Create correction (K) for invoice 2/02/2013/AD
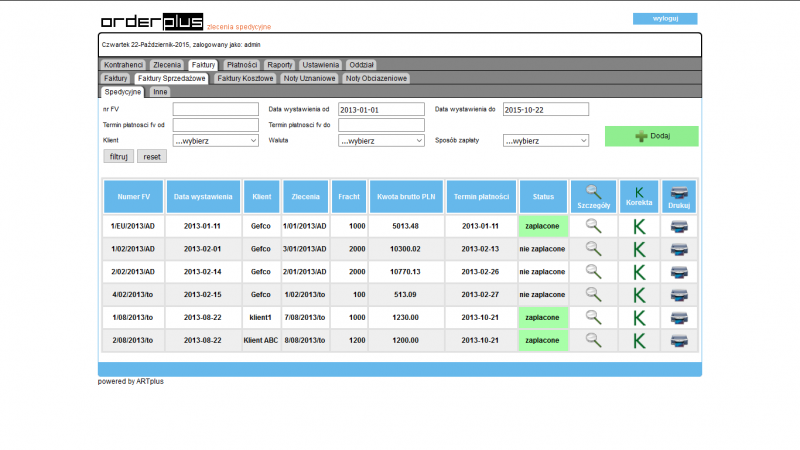The image size is (800, 450). coord(639,272)
